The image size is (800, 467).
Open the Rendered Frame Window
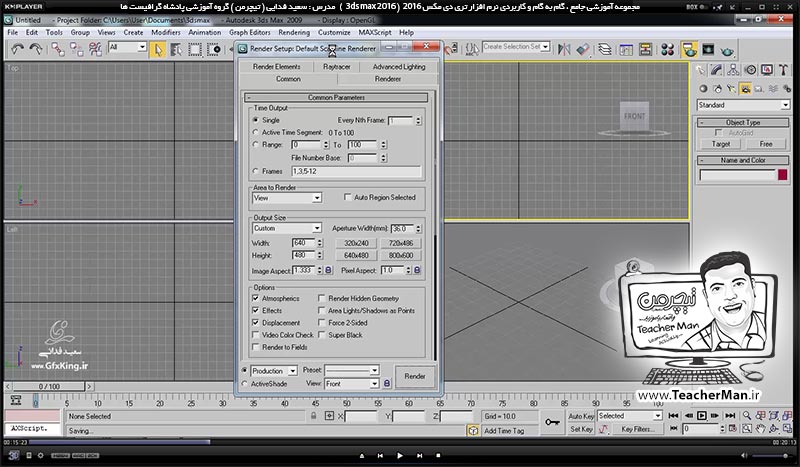tap(708, 50)
